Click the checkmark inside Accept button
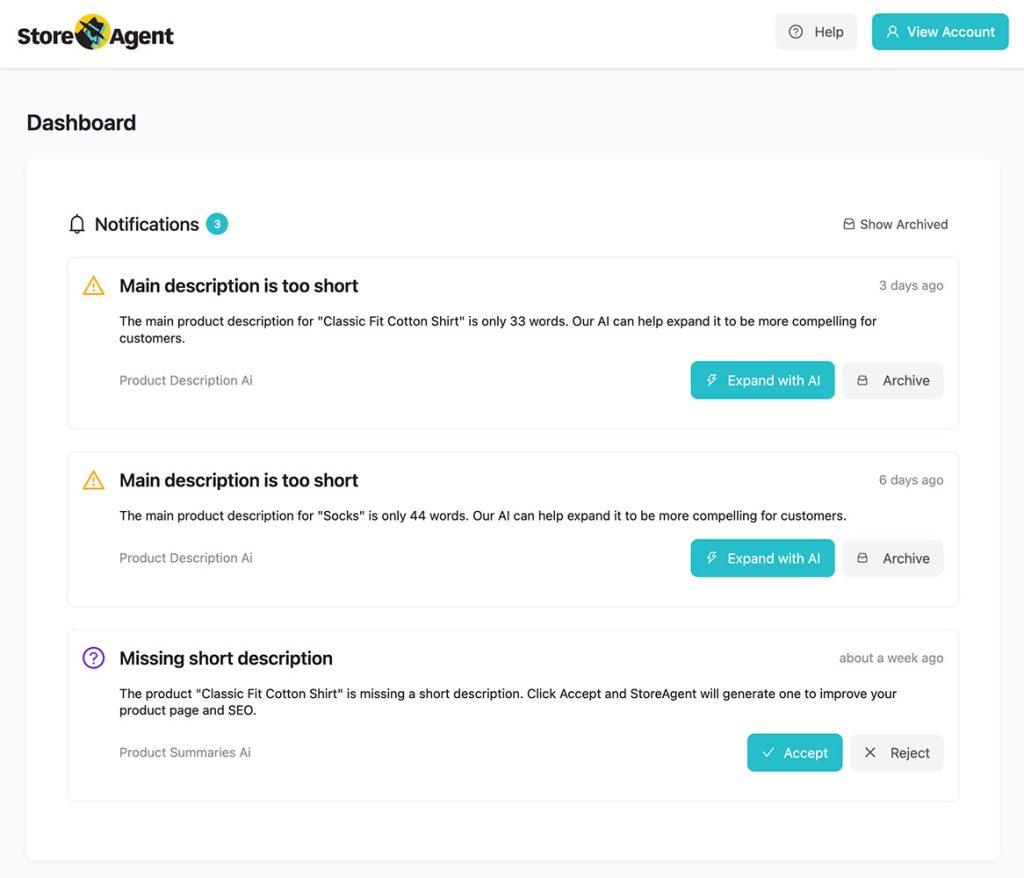 [769, 752]
